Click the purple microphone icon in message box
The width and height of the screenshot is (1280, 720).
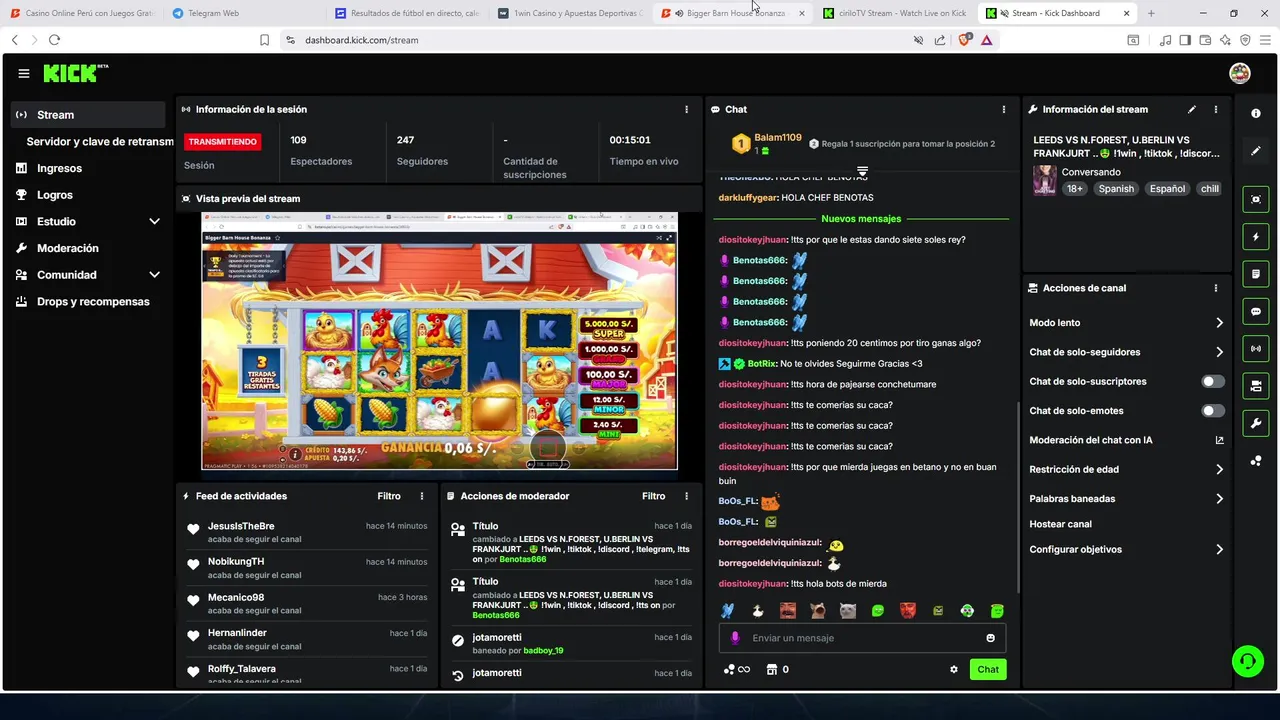click(x=735, y=638)
